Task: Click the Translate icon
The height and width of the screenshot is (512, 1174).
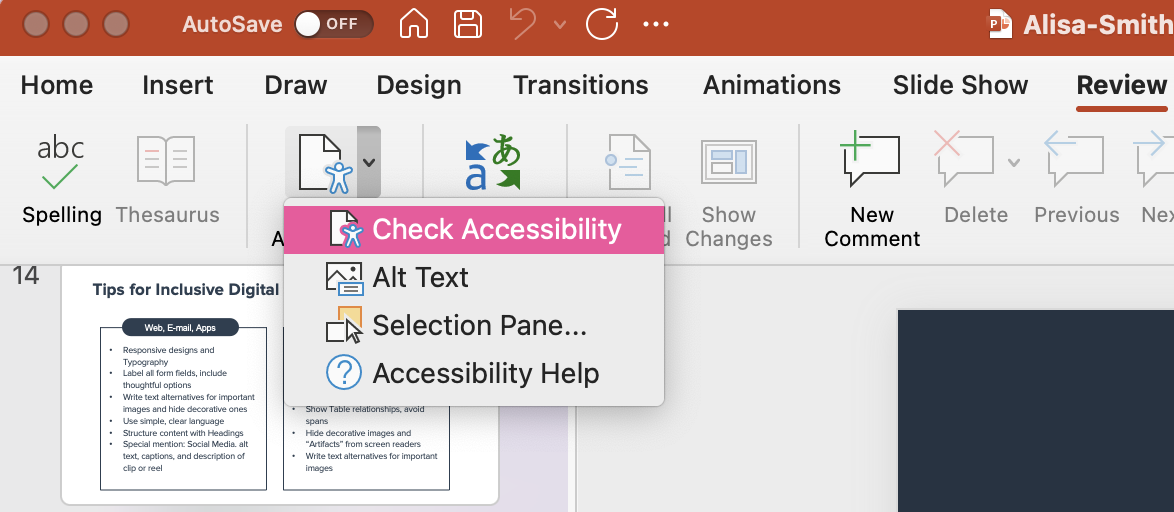Action: [494, 163]
